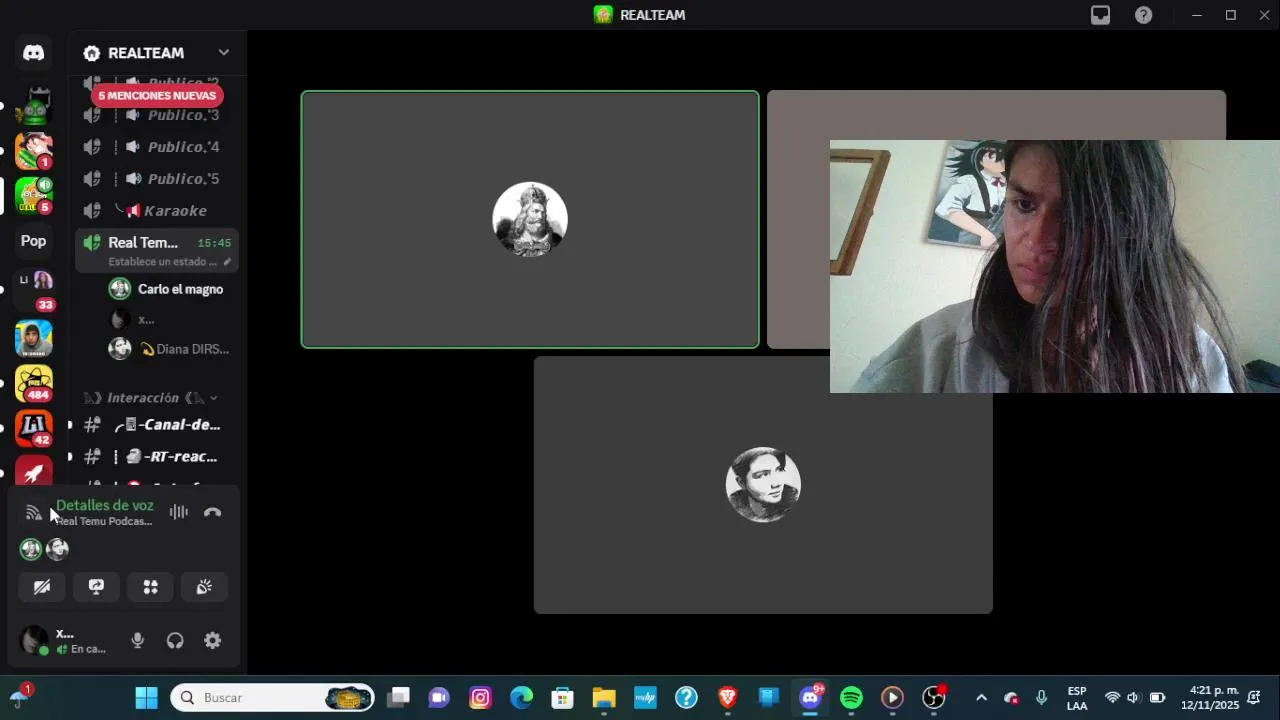Show hidden system tray icons chevron
The height and width of the screenshot is (720, 1280).
[x=981, y=698]
